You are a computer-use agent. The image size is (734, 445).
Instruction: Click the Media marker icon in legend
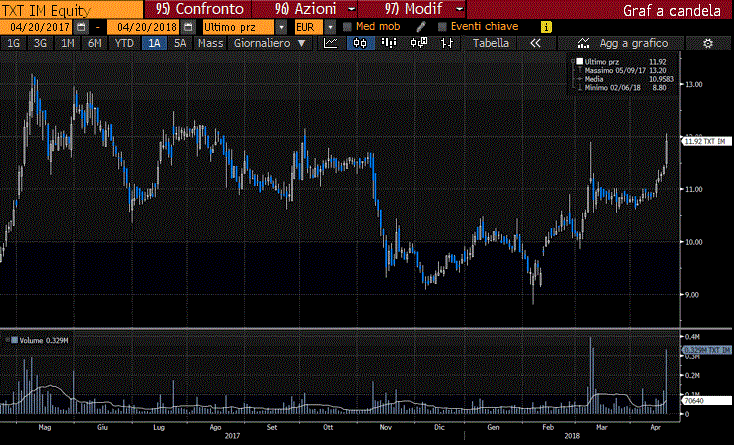[x=580, y=79]
